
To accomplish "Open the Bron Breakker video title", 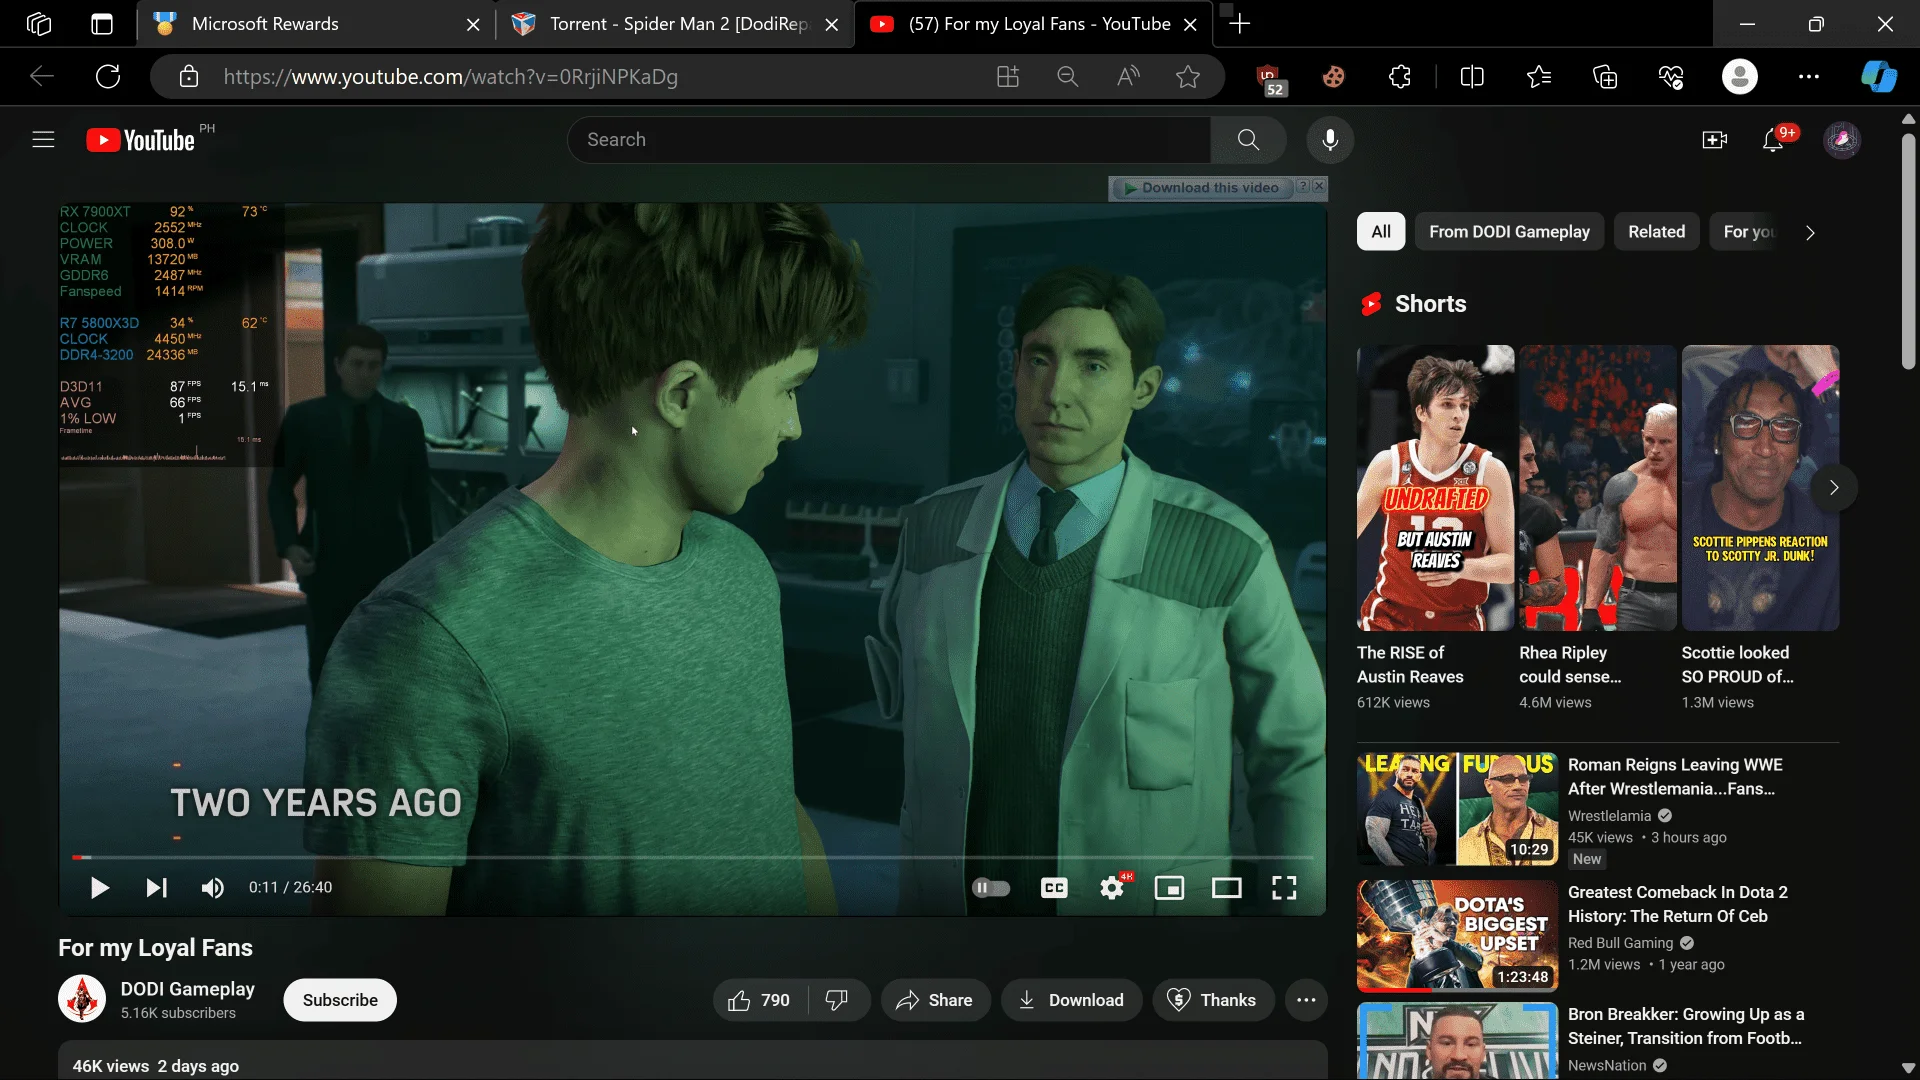I will [x=1686, y=1027].
